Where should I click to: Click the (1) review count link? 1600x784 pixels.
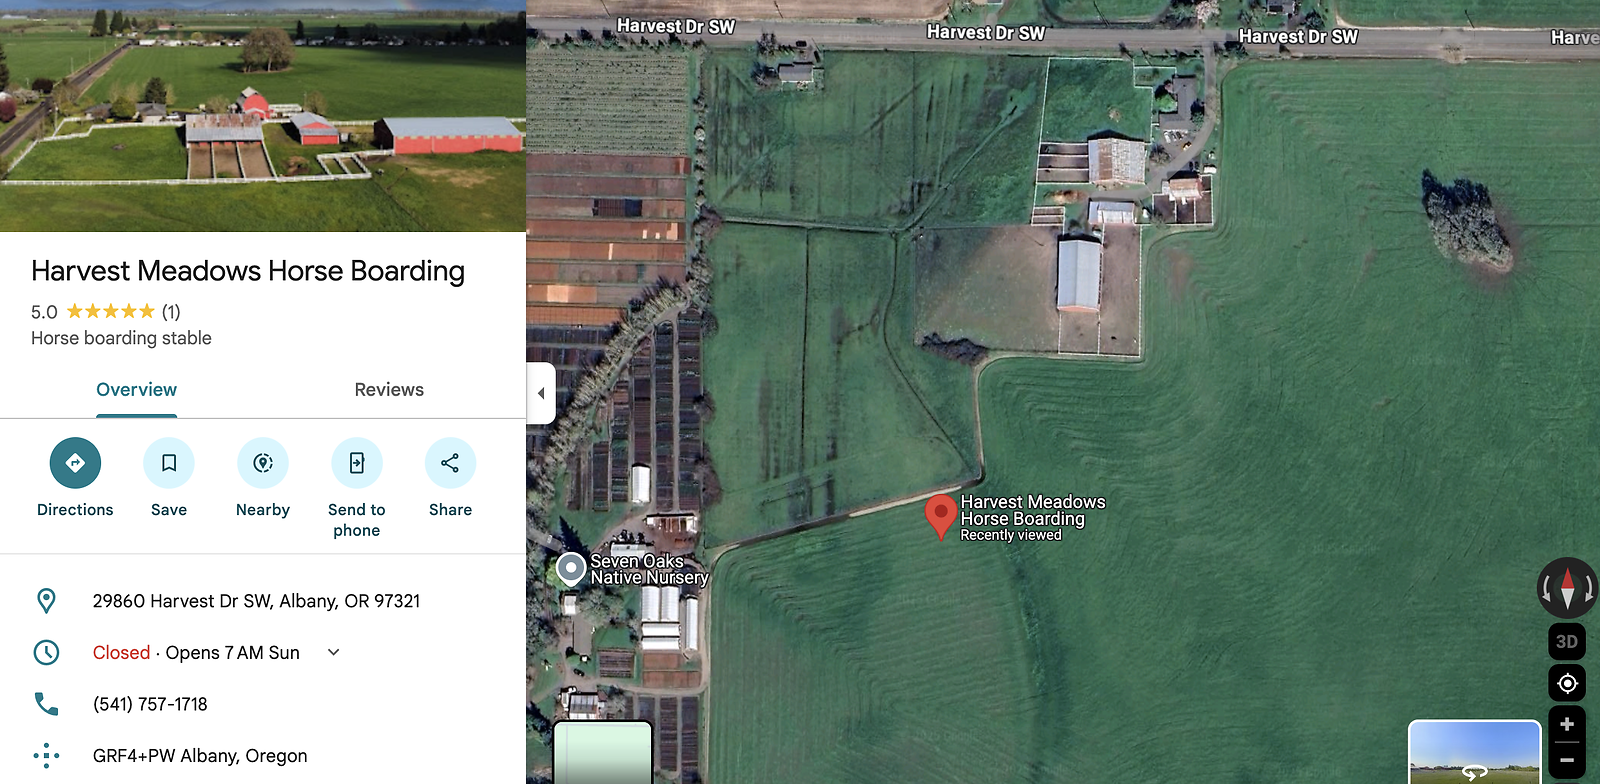click(171, 312)
